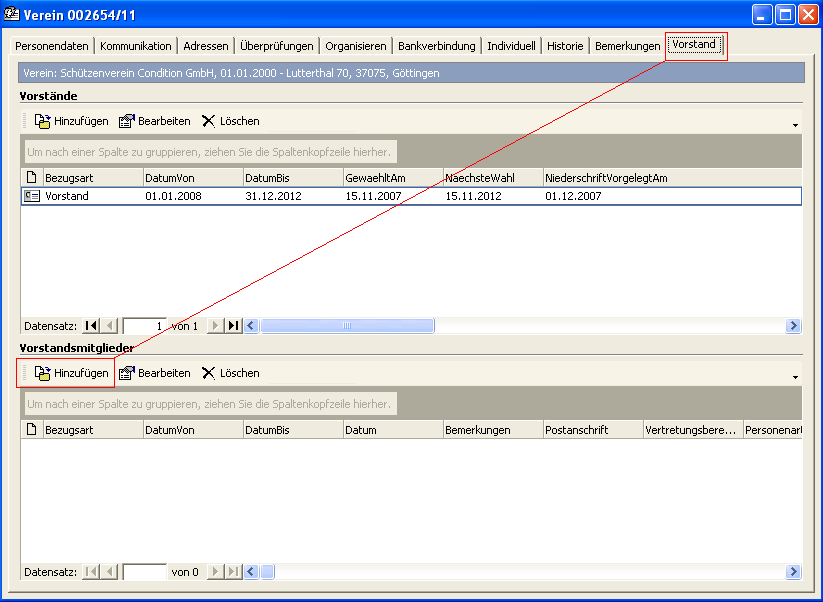Click Hinzufügen in the Vorstände toolbar
The height and width of the screenshot is (602, 823).
pos(71,121)
